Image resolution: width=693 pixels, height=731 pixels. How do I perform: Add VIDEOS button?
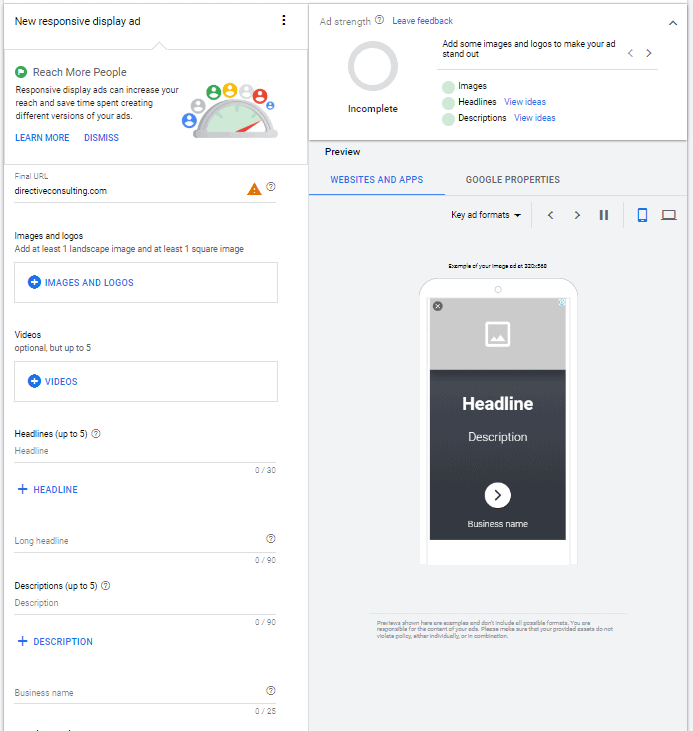[146, 381]
